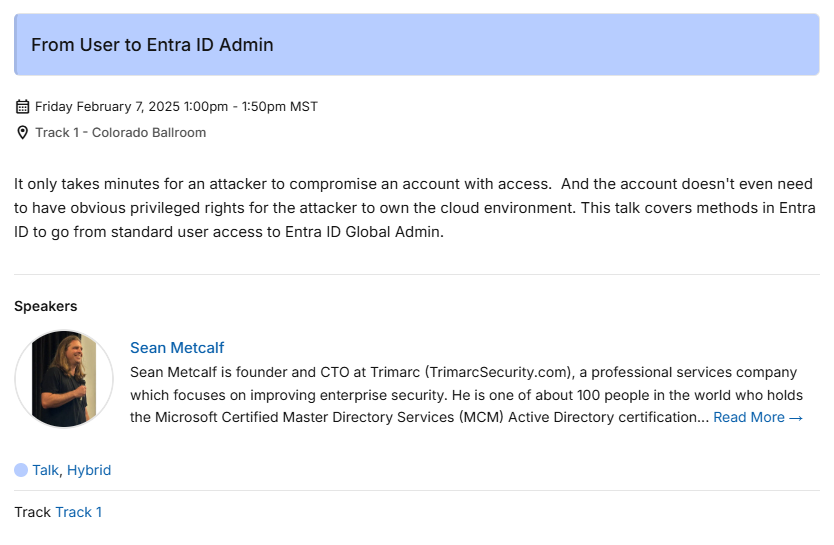Open the Talk session type link
Screen dimensions: 834x545
pos(45,470)
